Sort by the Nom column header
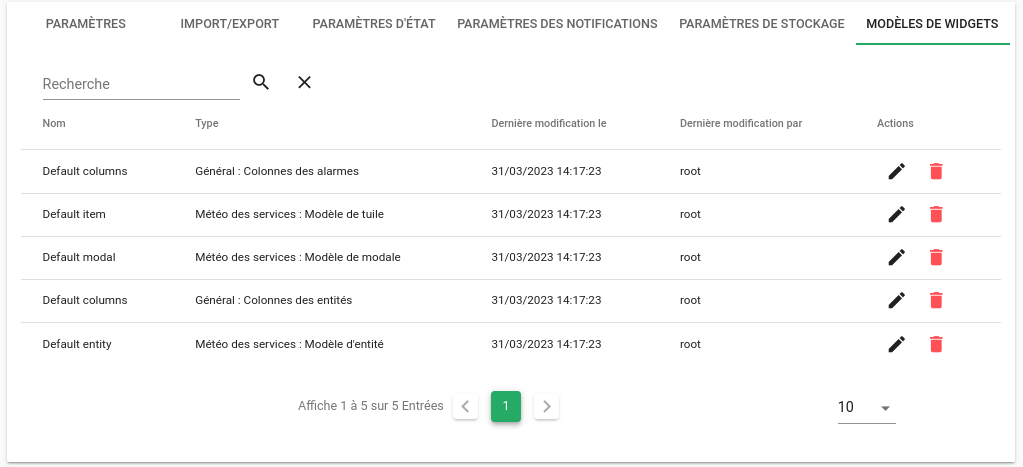Screen dimensions: 1023x467 tap(54, 124)
